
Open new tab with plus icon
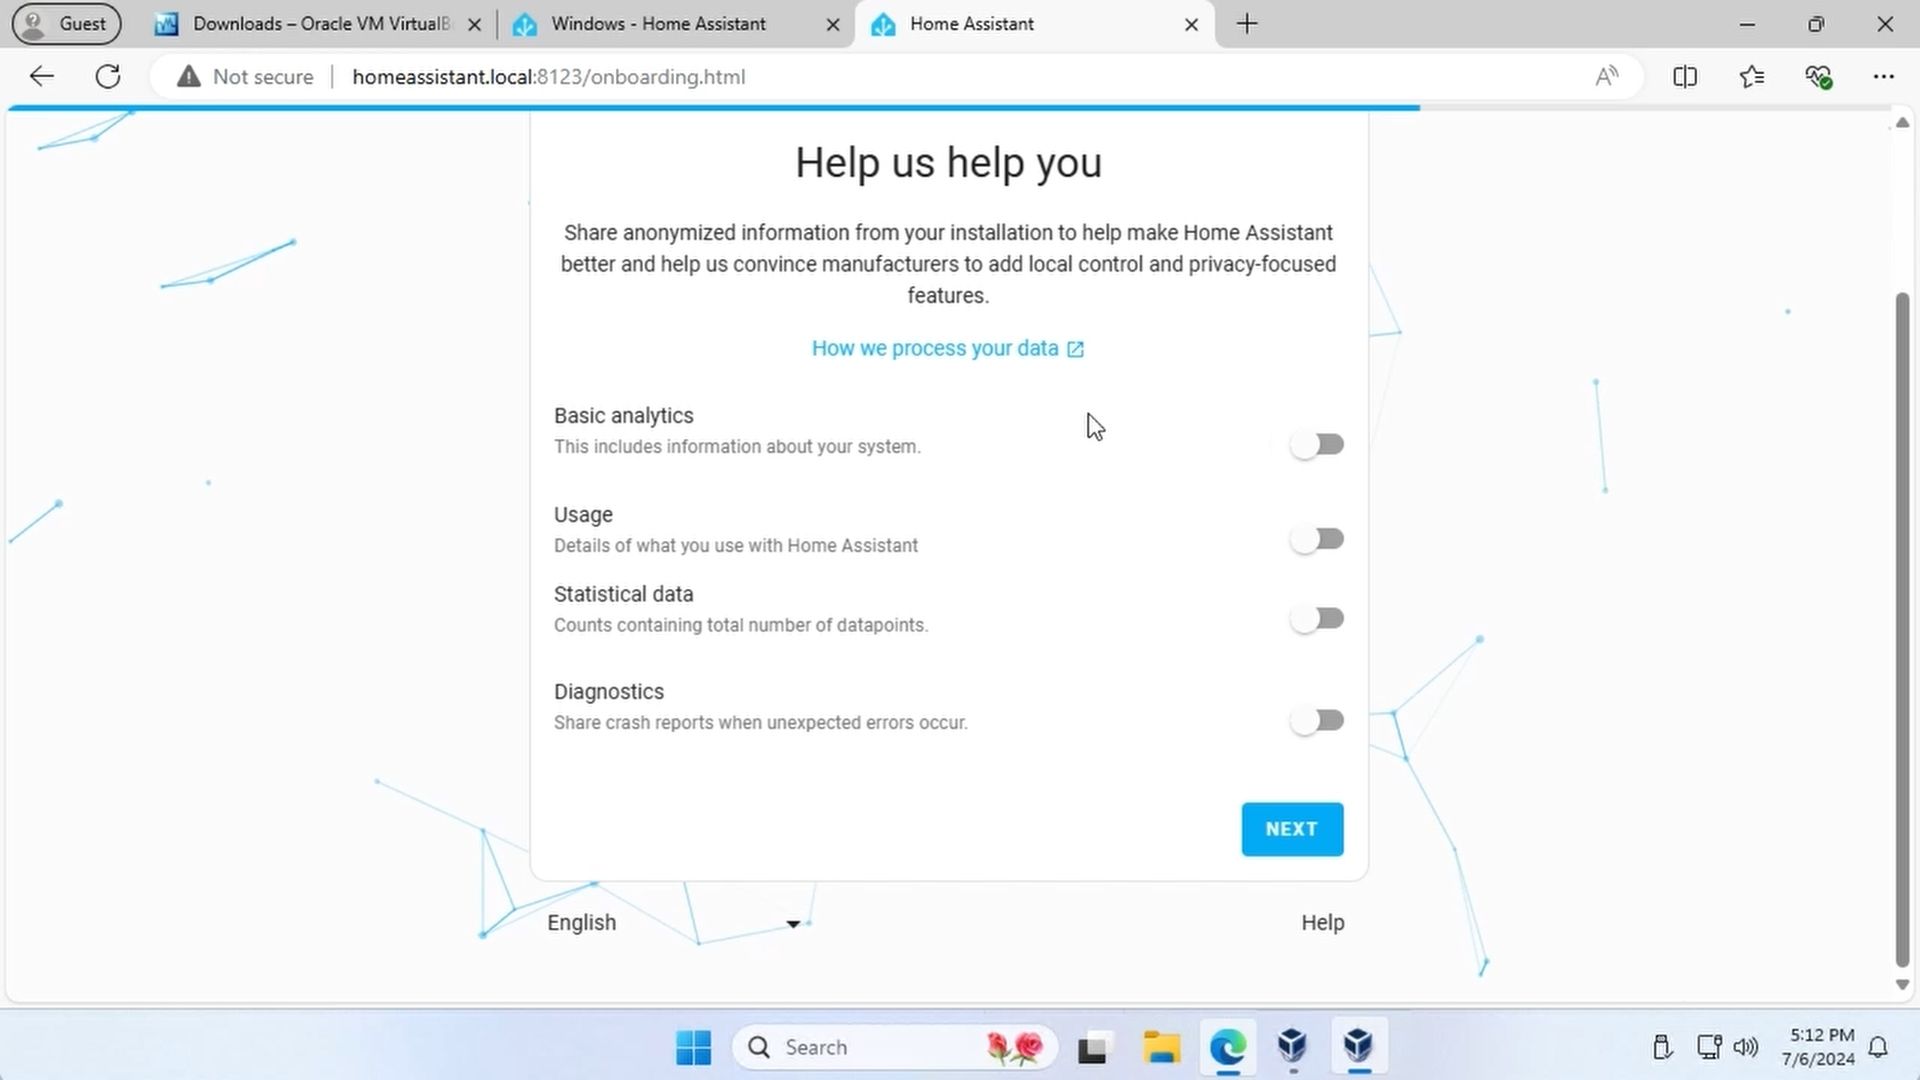pyautogui.click(x=1245, y=24)
